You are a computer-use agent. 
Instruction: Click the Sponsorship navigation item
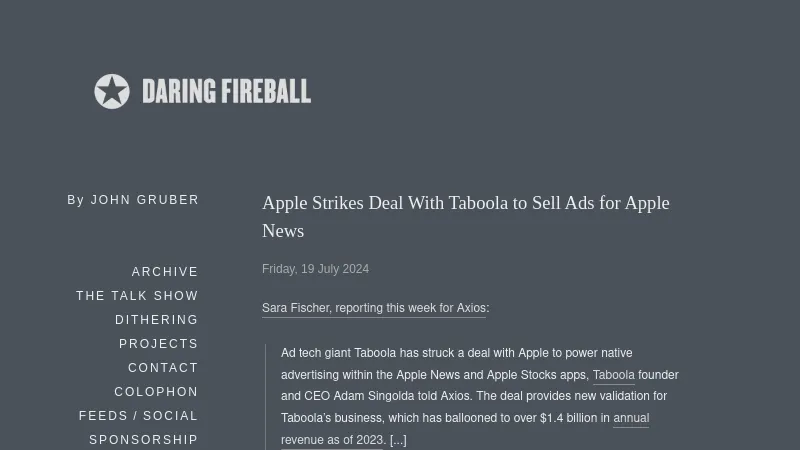(143, 440)
